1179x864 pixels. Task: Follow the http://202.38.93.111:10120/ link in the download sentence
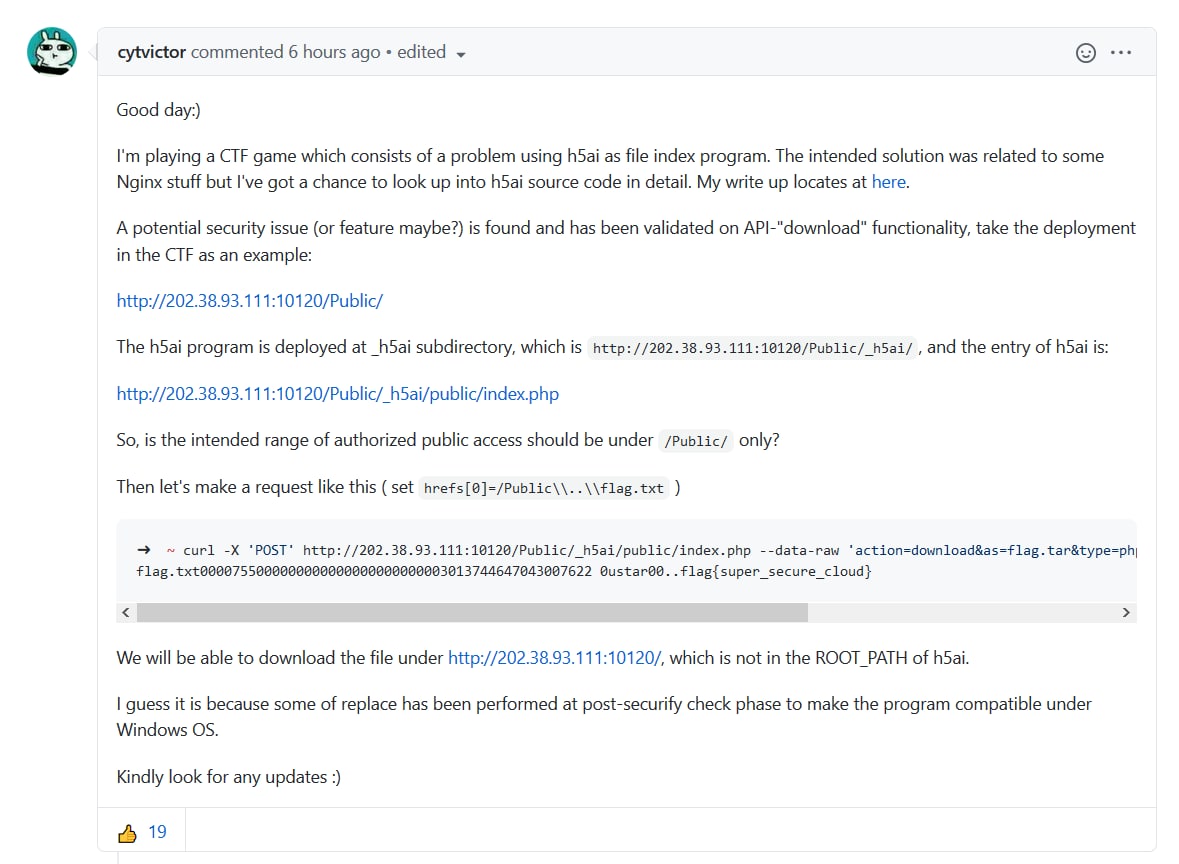pos(555,658)
